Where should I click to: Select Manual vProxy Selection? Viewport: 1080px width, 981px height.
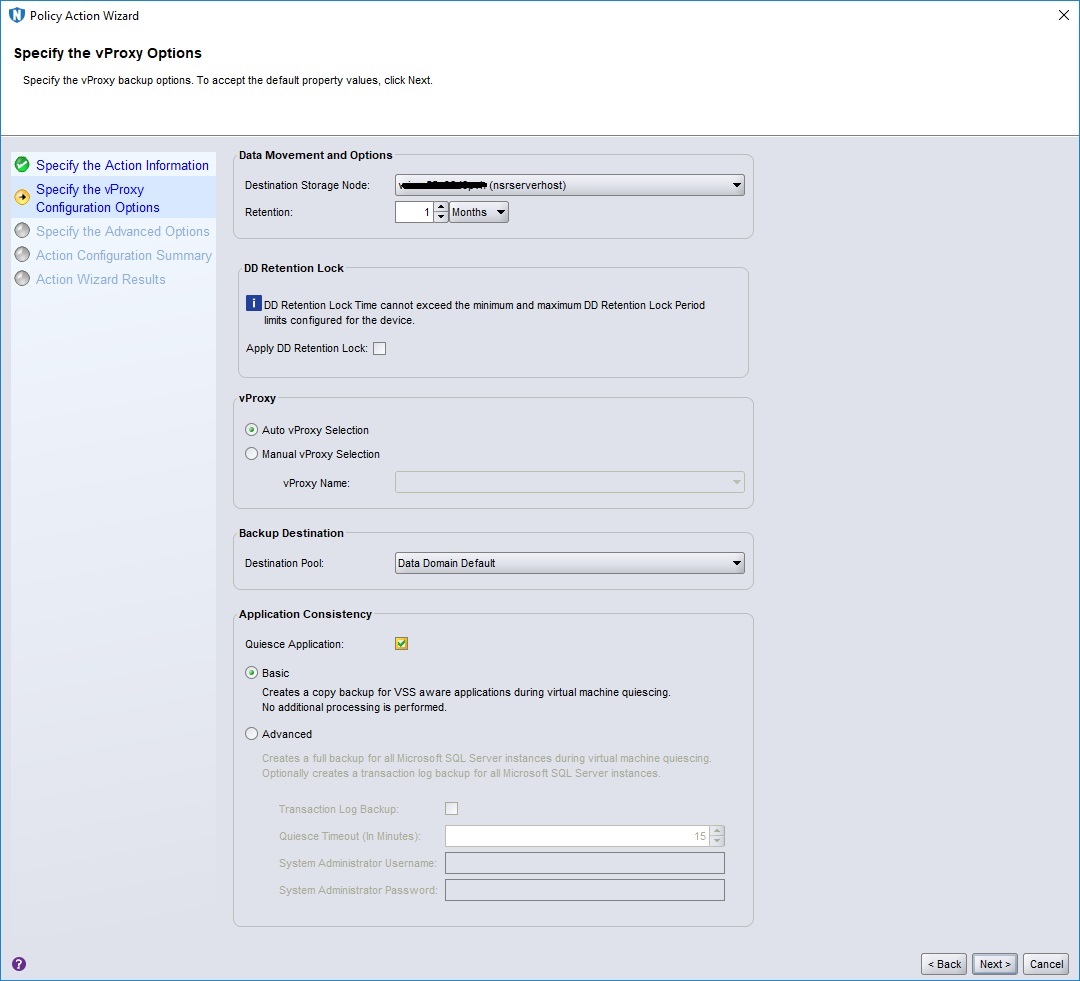pyautogui.click(x=252, y=453)
